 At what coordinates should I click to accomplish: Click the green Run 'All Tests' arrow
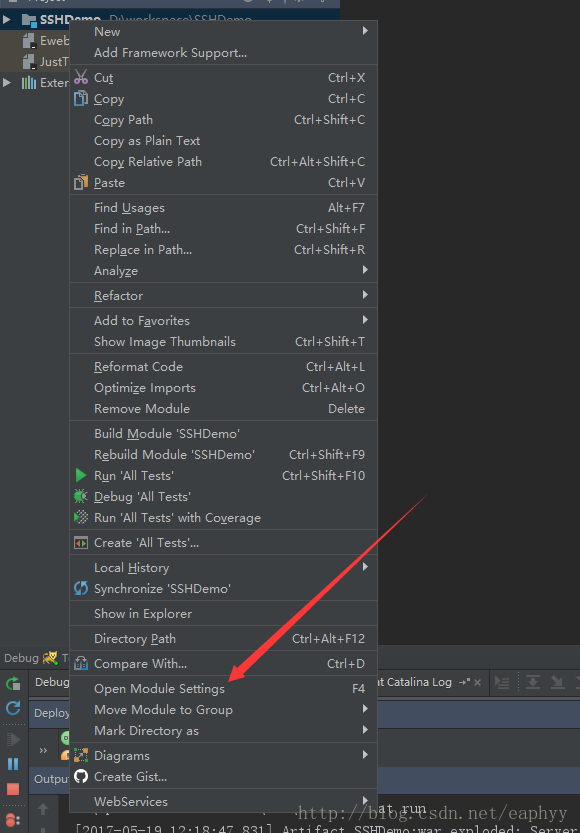tap(81, 475)
